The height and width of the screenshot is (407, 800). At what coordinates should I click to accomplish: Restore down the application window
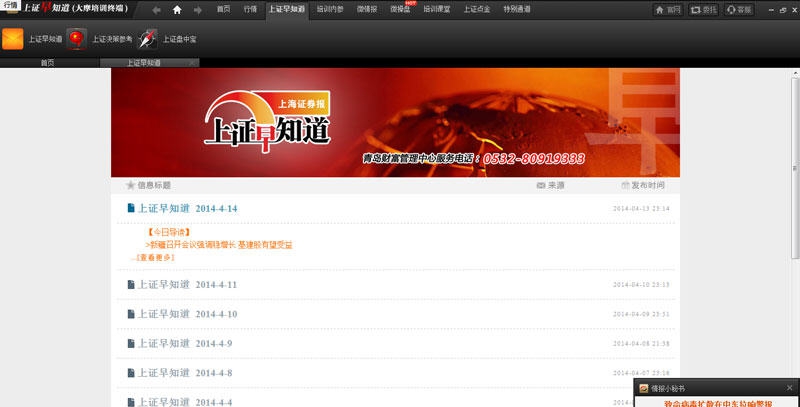coord(783,10)
